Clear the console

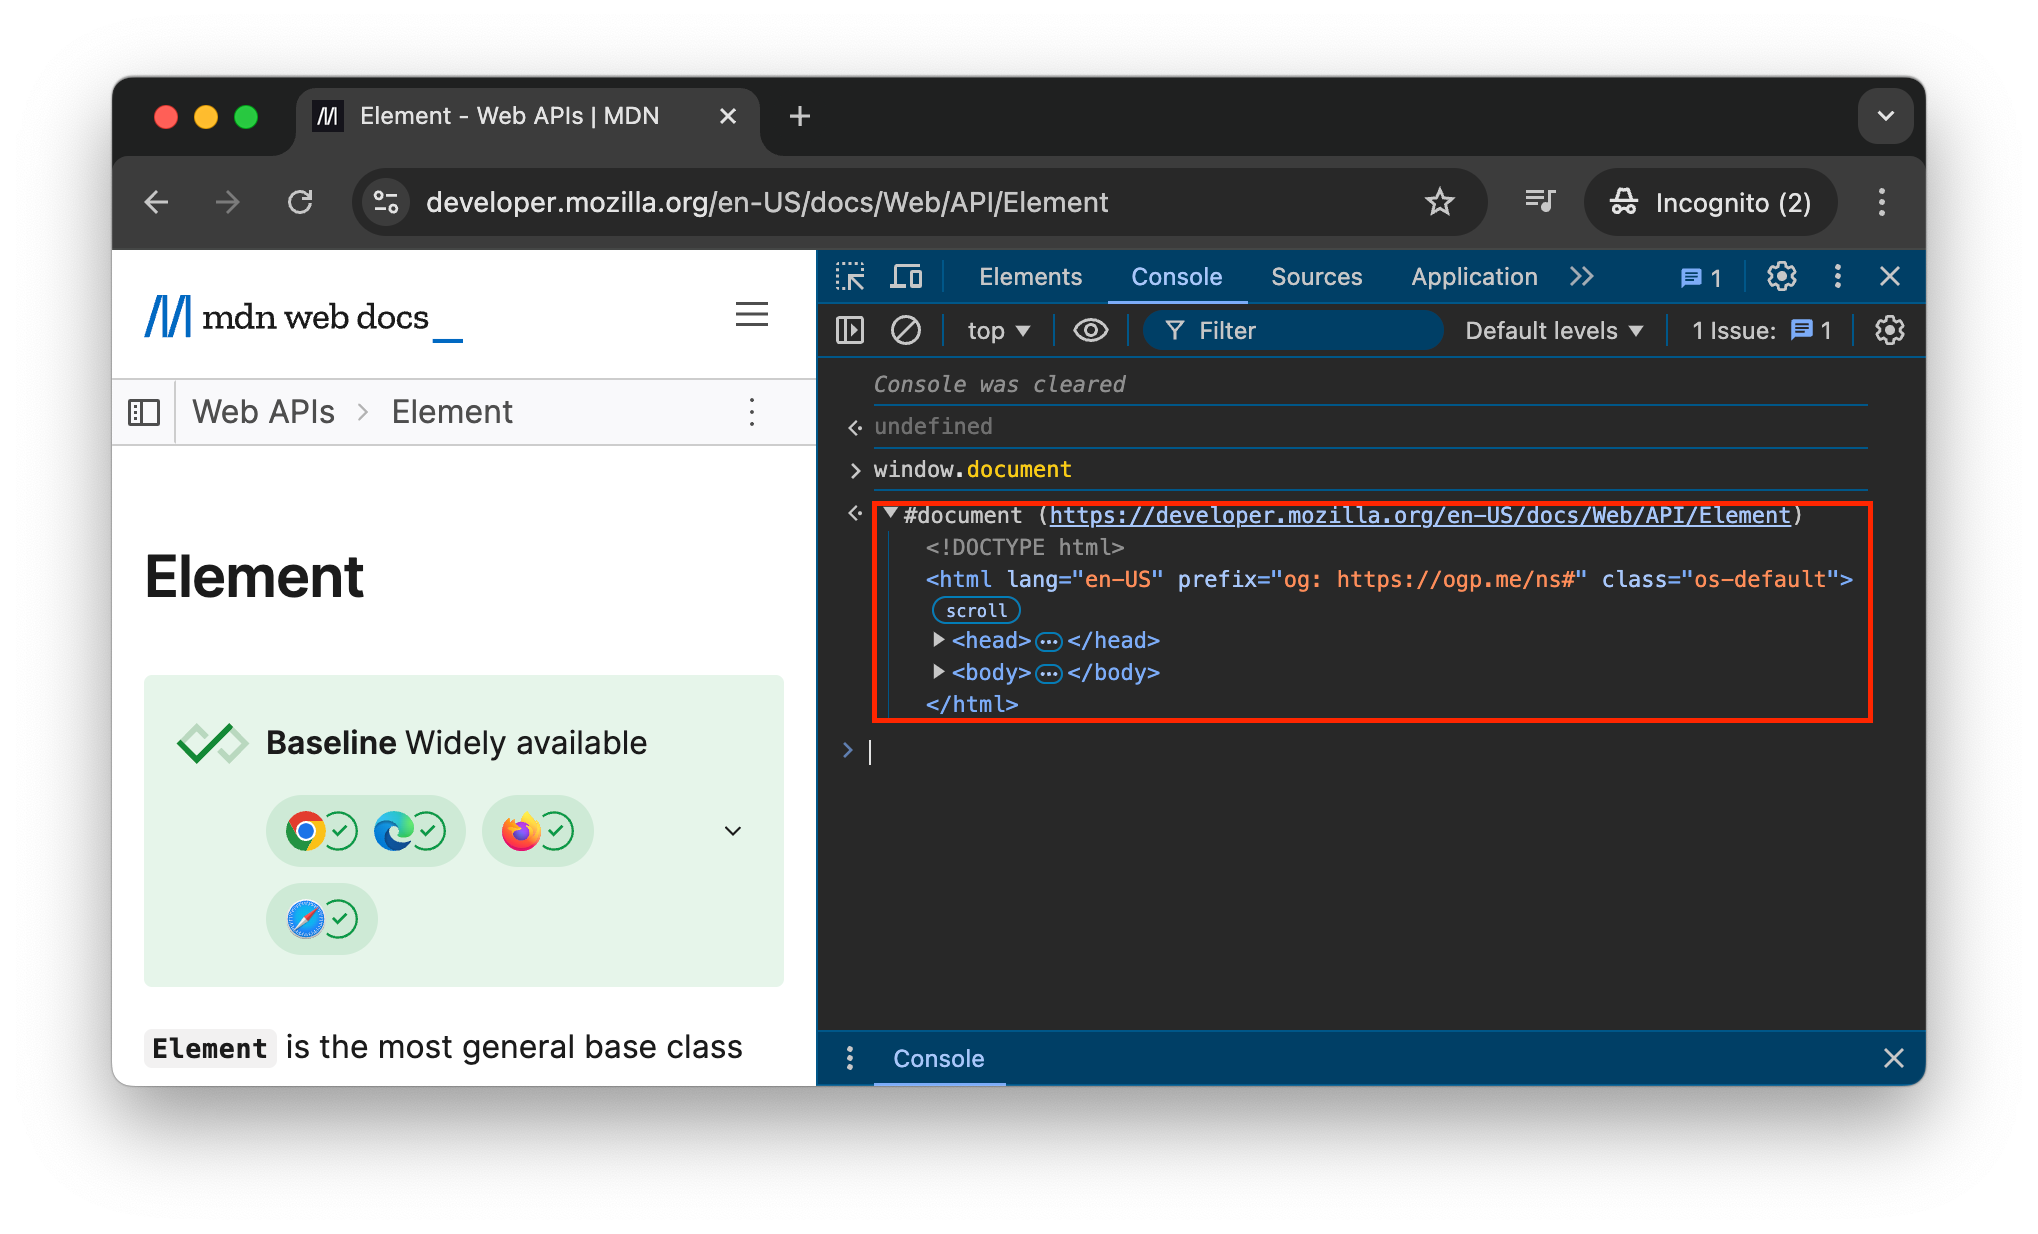click(x=906, y=331)
